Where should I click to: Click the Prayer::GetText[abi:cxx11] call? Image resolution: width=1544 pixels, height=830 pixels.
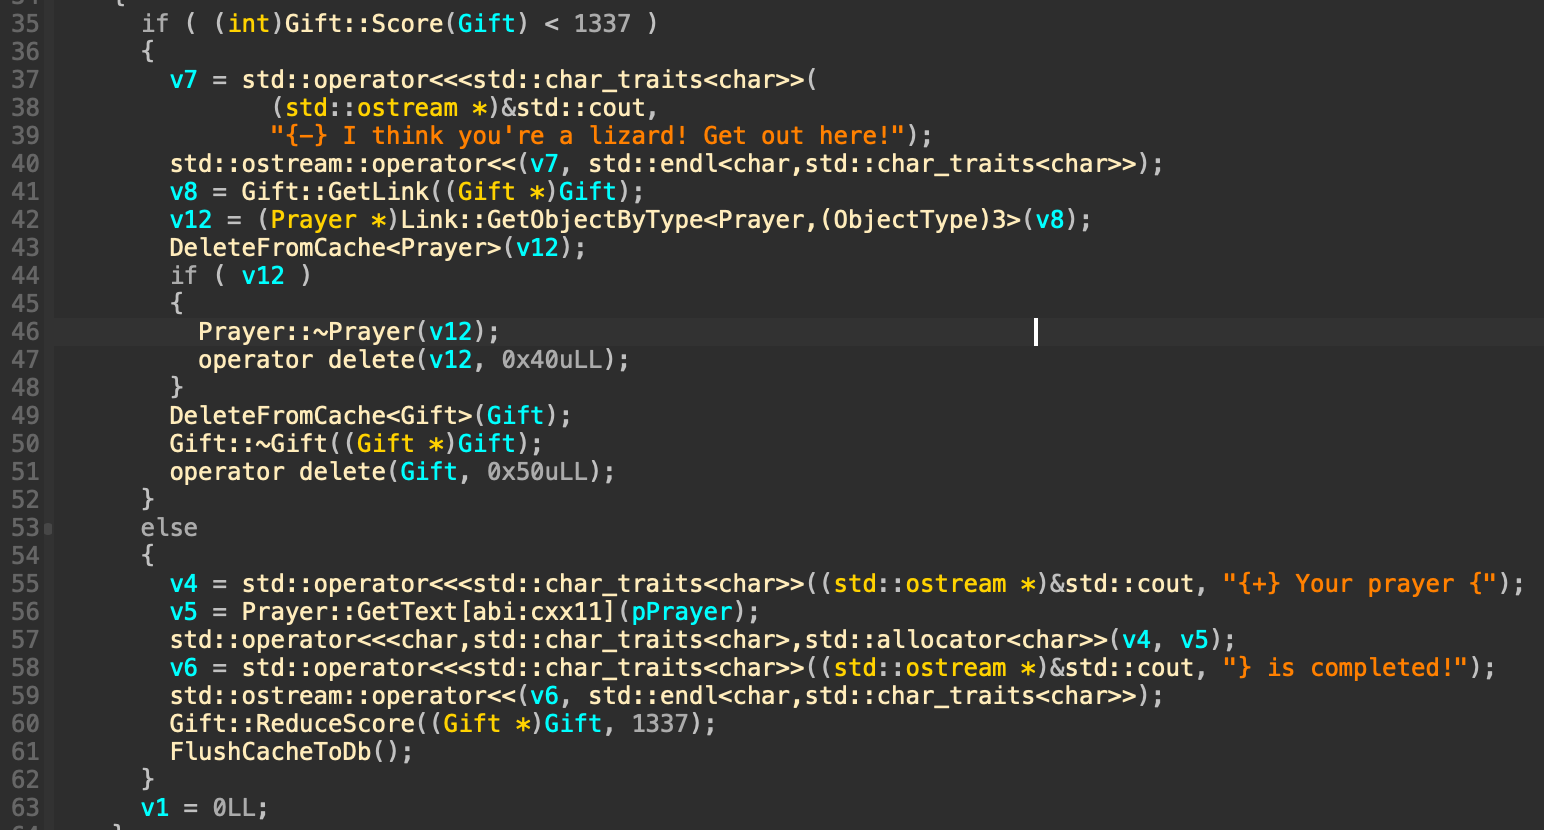429,611
